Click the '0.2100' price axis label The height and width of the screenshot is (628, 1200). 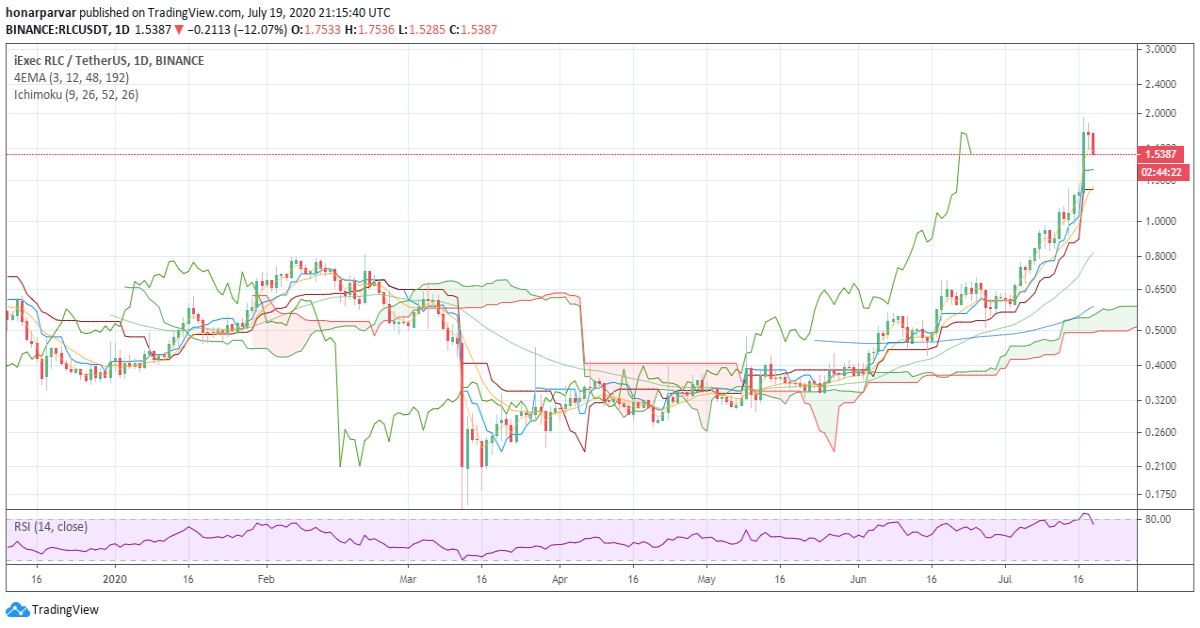point(1159,465)
